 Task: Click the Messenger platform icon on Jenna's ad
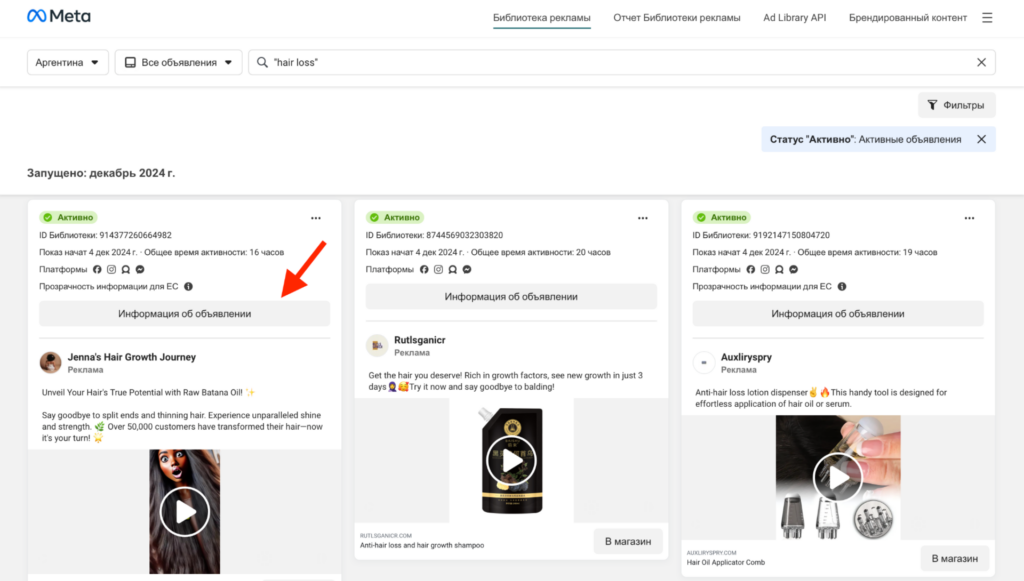pos(140,269)
